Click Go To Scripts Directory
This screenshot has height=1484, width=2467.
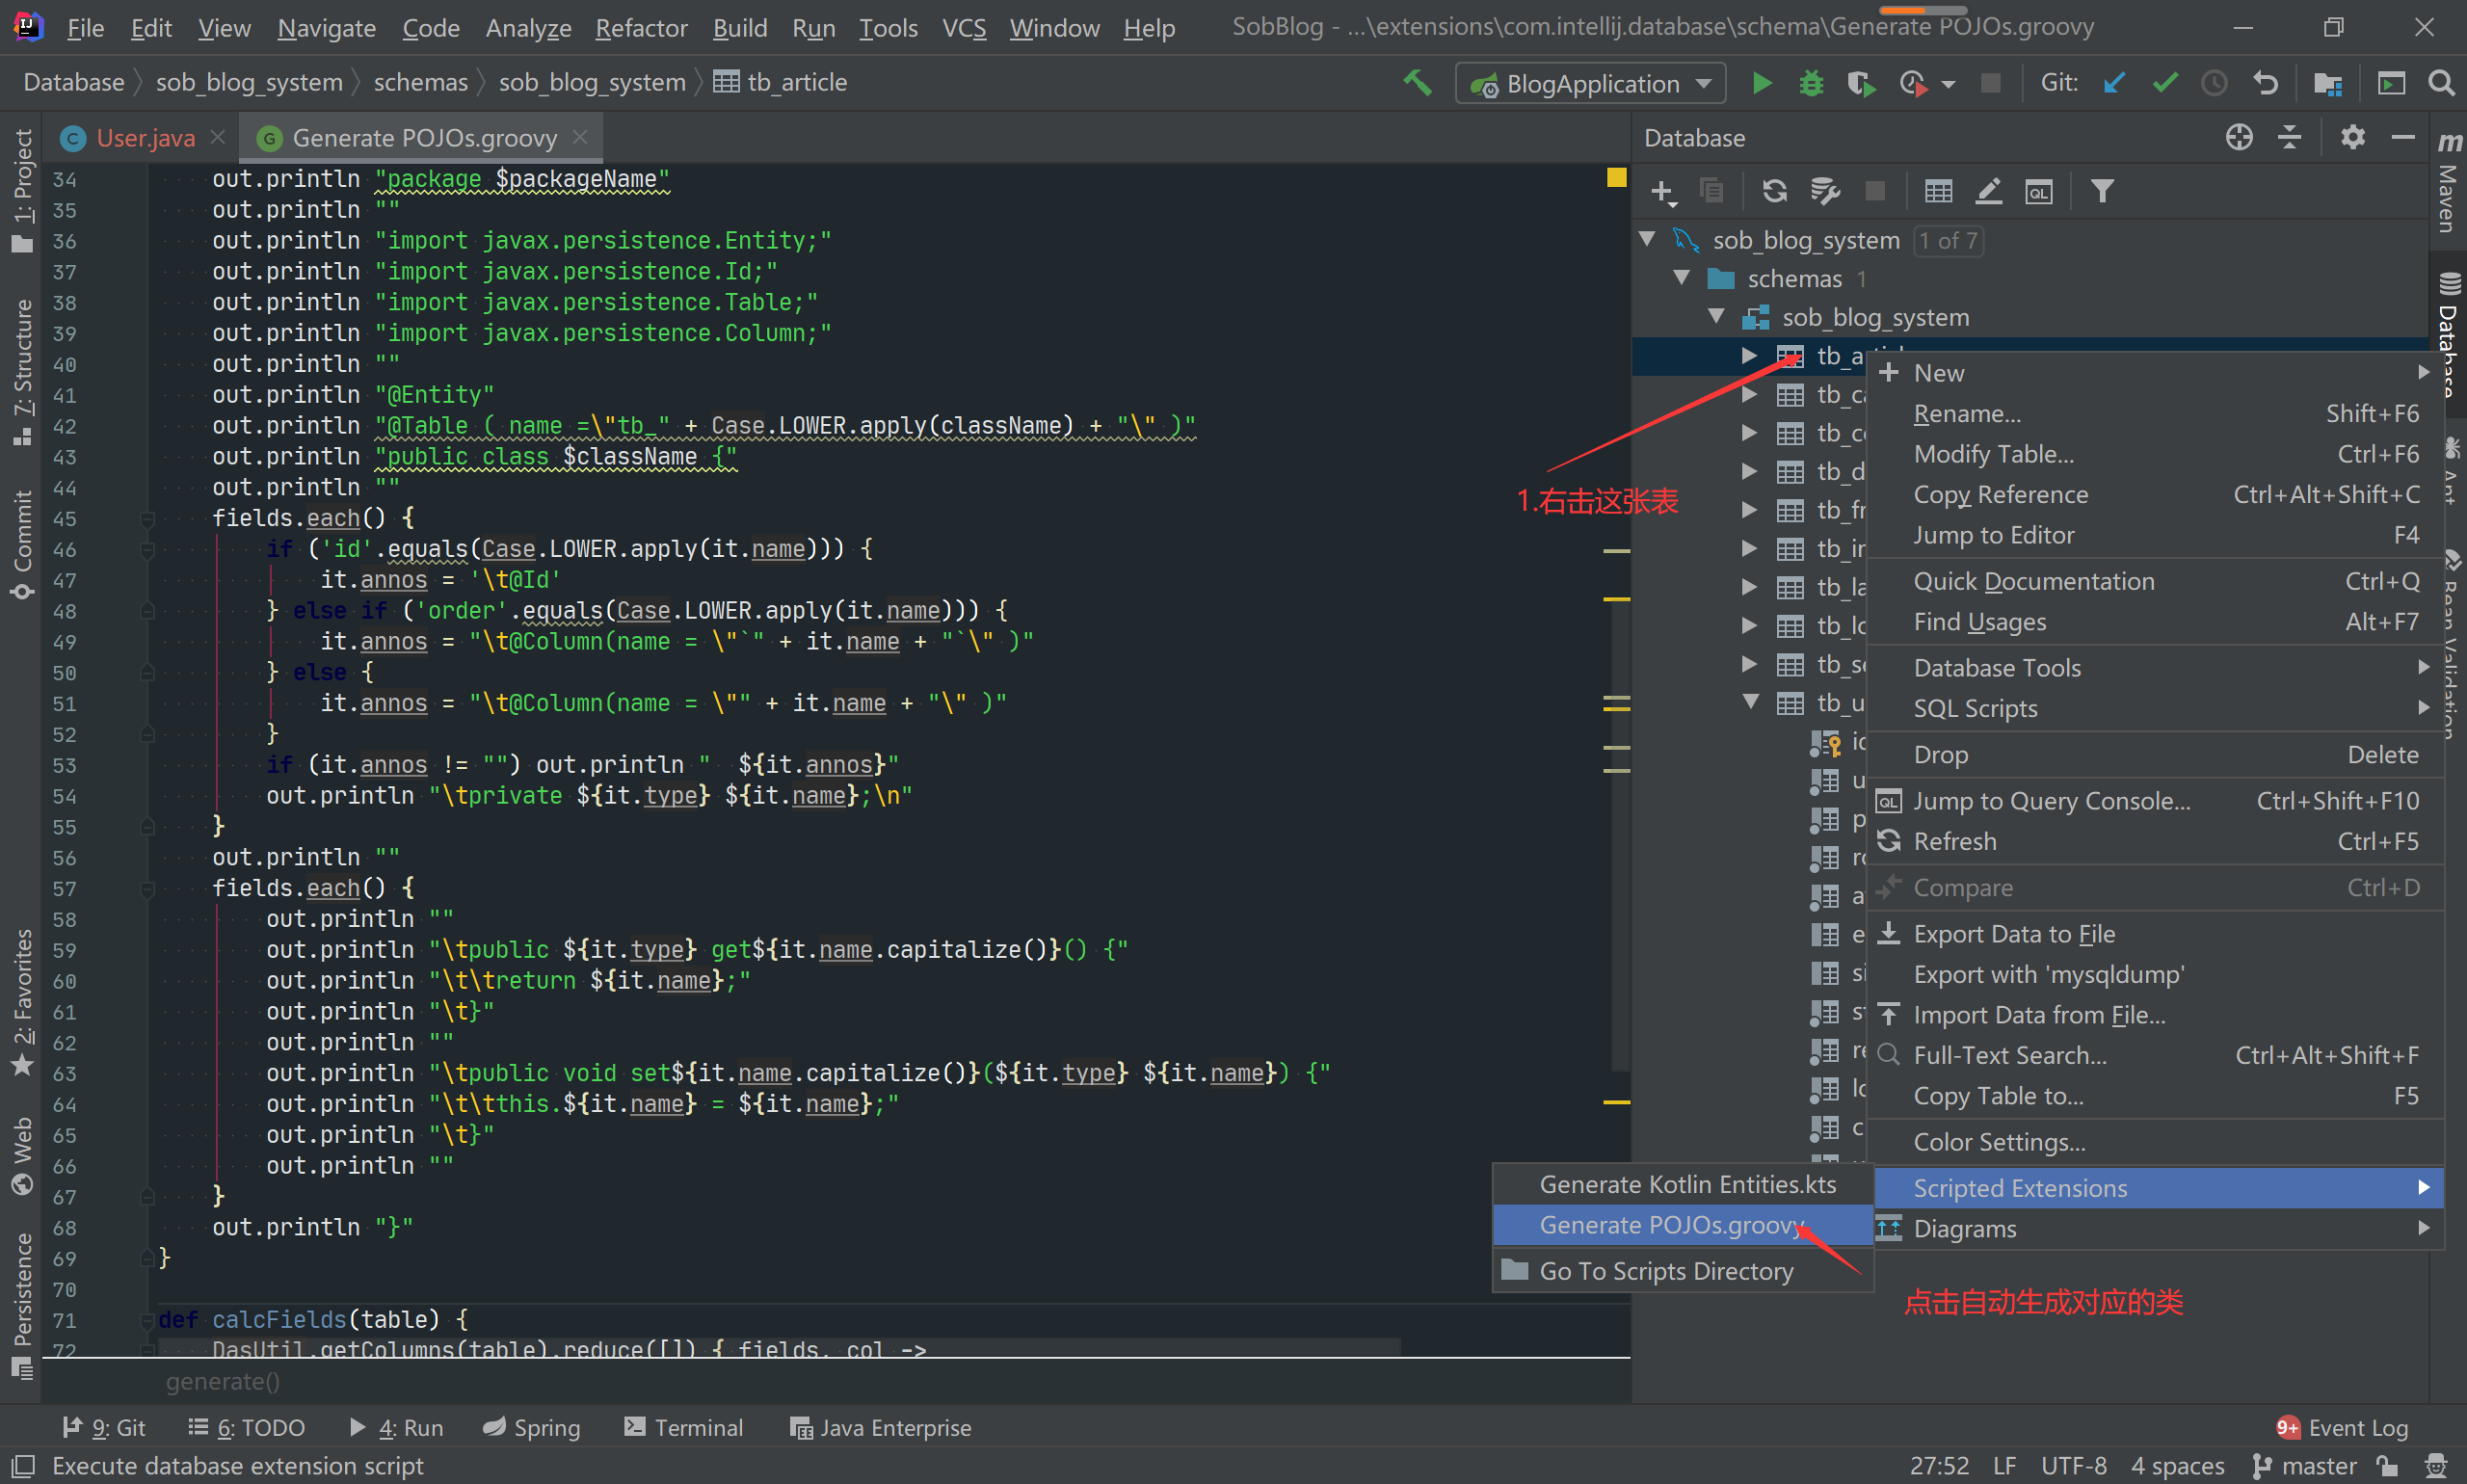(x=1665, y=1271)
